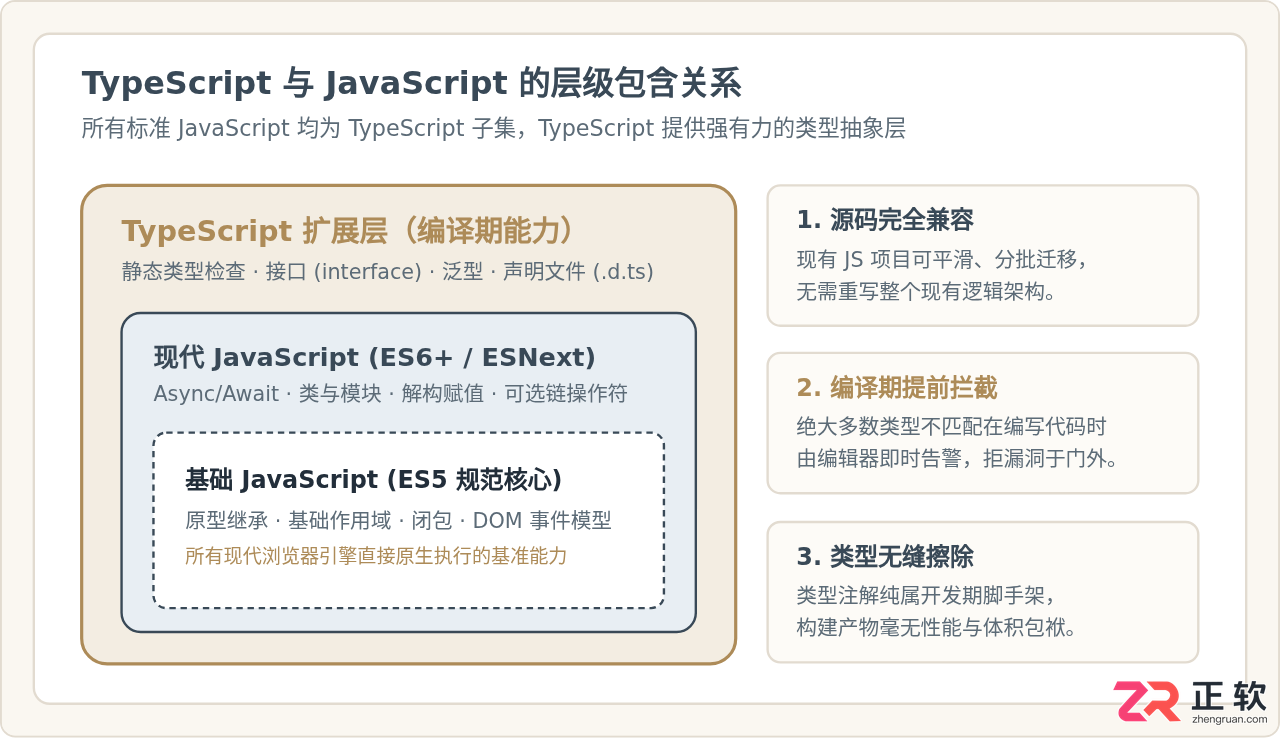Select the heading '1. 源码完全兼容'
The image size is (1280, 738).
click(885, 220)
